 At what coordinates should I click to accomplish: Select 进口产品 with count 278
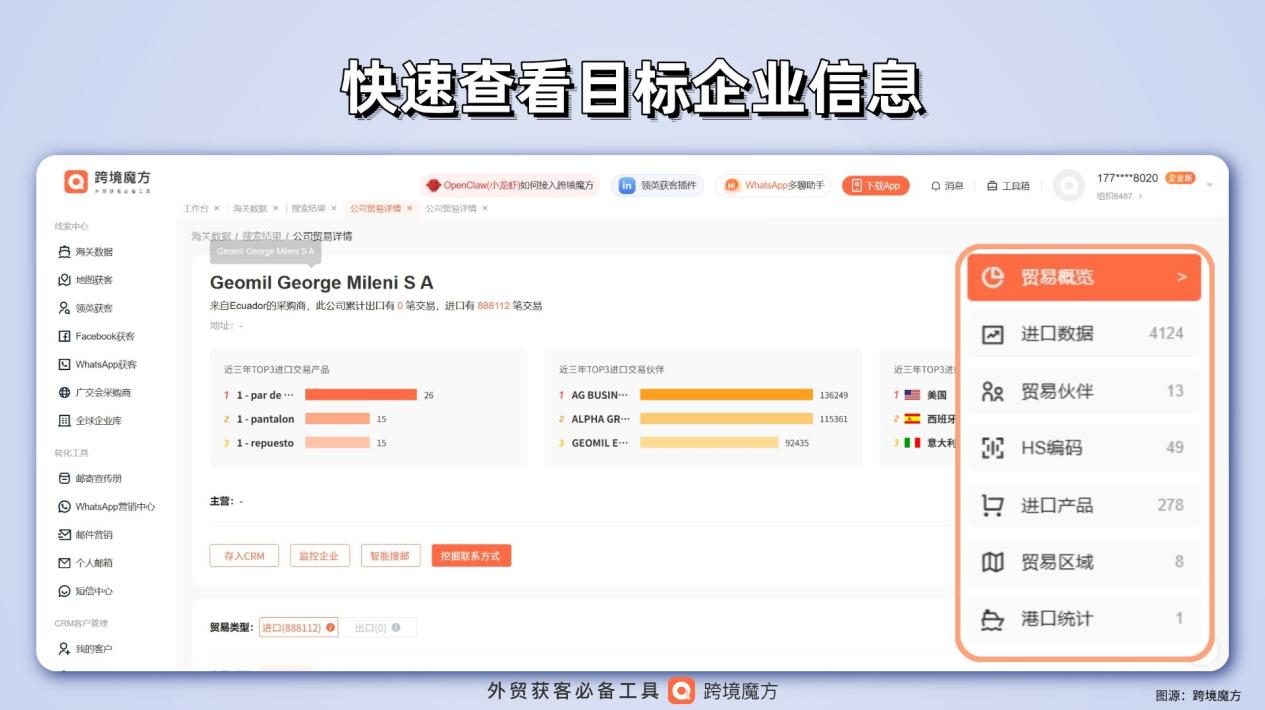1084,505
